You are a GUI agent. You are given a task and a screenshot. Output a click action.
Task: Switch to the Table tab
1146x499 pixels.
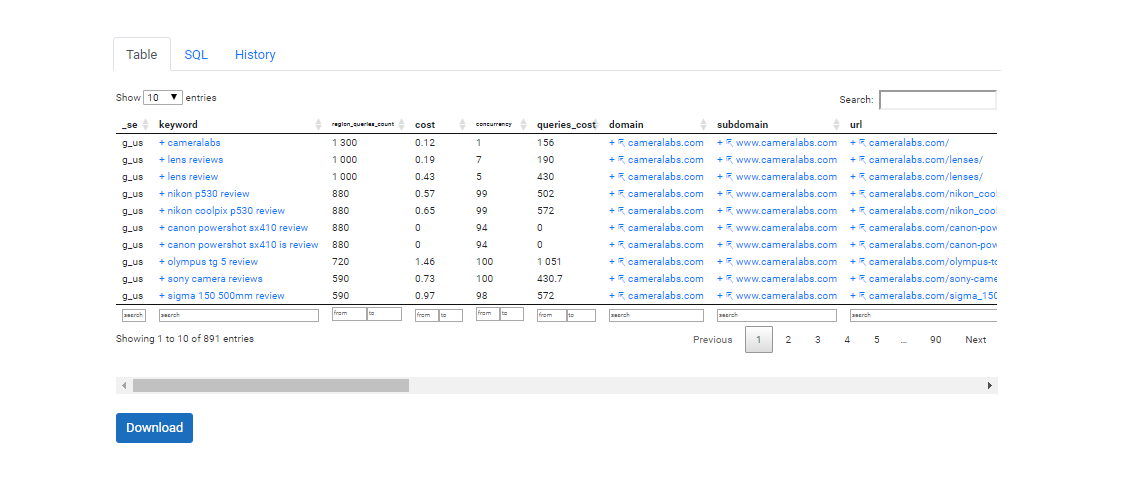[x=142, y=55]
